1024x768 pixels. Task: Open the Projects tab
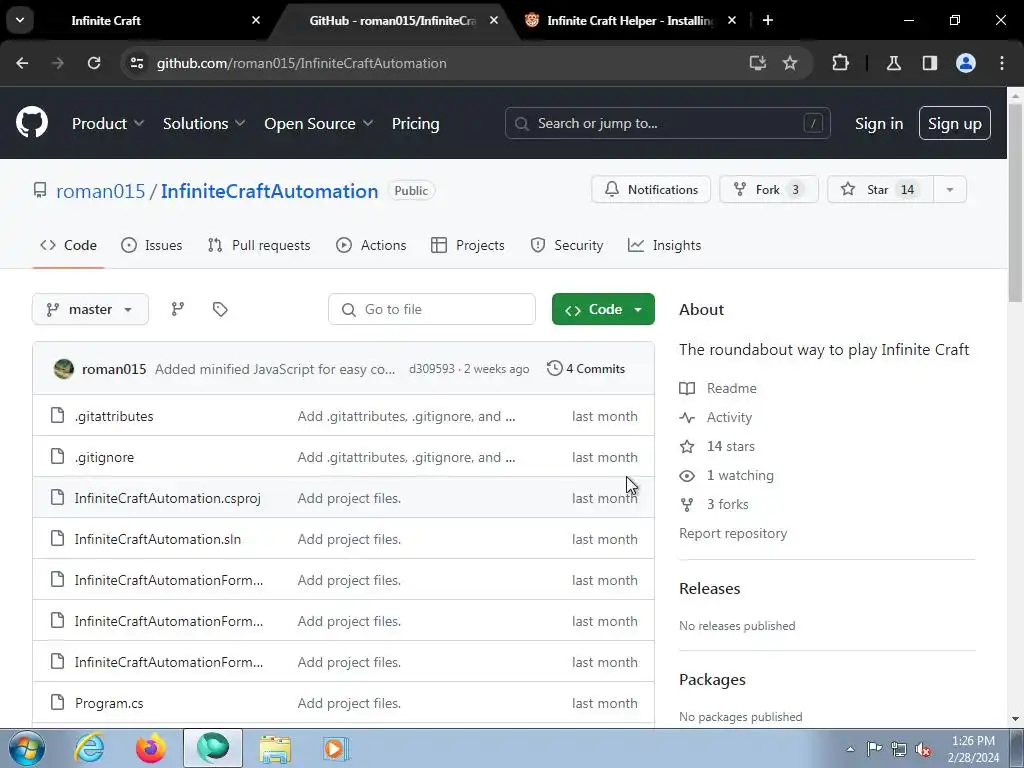468,245
